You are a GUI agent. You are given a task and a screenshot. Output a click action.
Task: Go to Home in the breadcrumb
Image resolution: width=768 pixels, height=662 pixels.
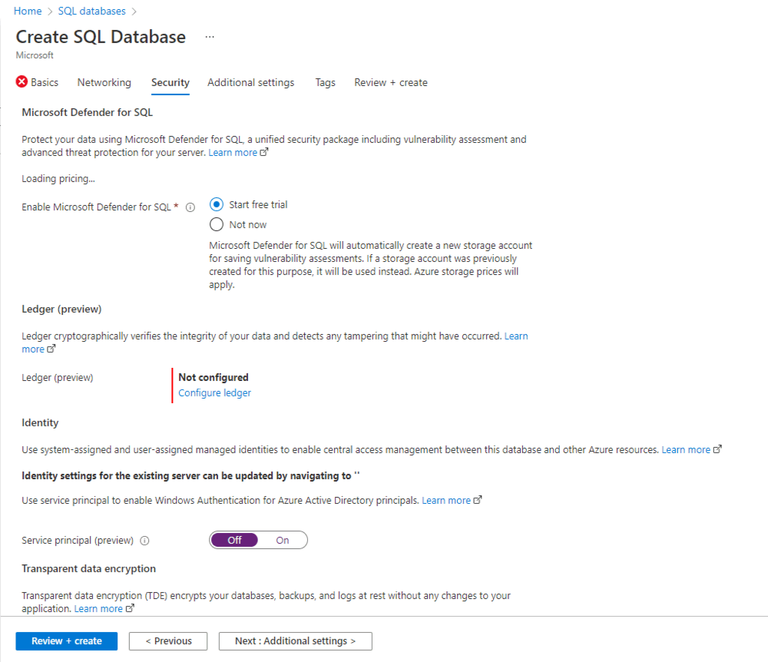pos(27,11)
